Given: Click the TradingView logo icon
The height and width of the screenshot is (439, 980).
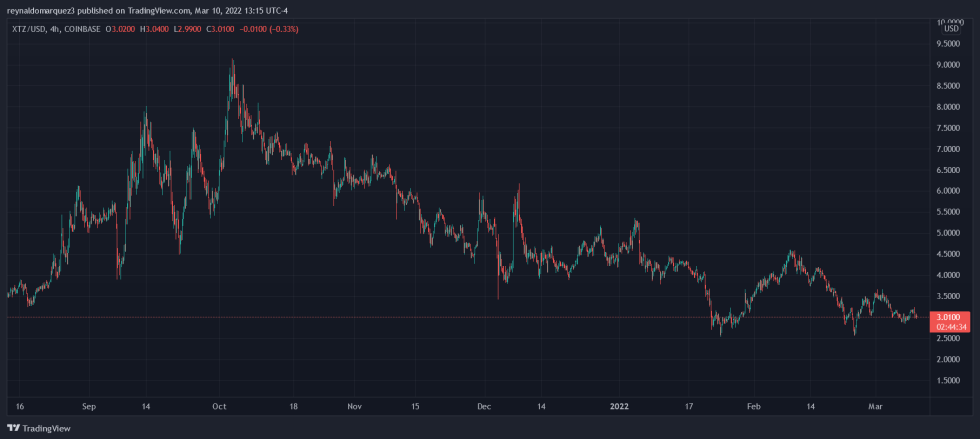Looking at the screenshot, I should tap(13, 427).
